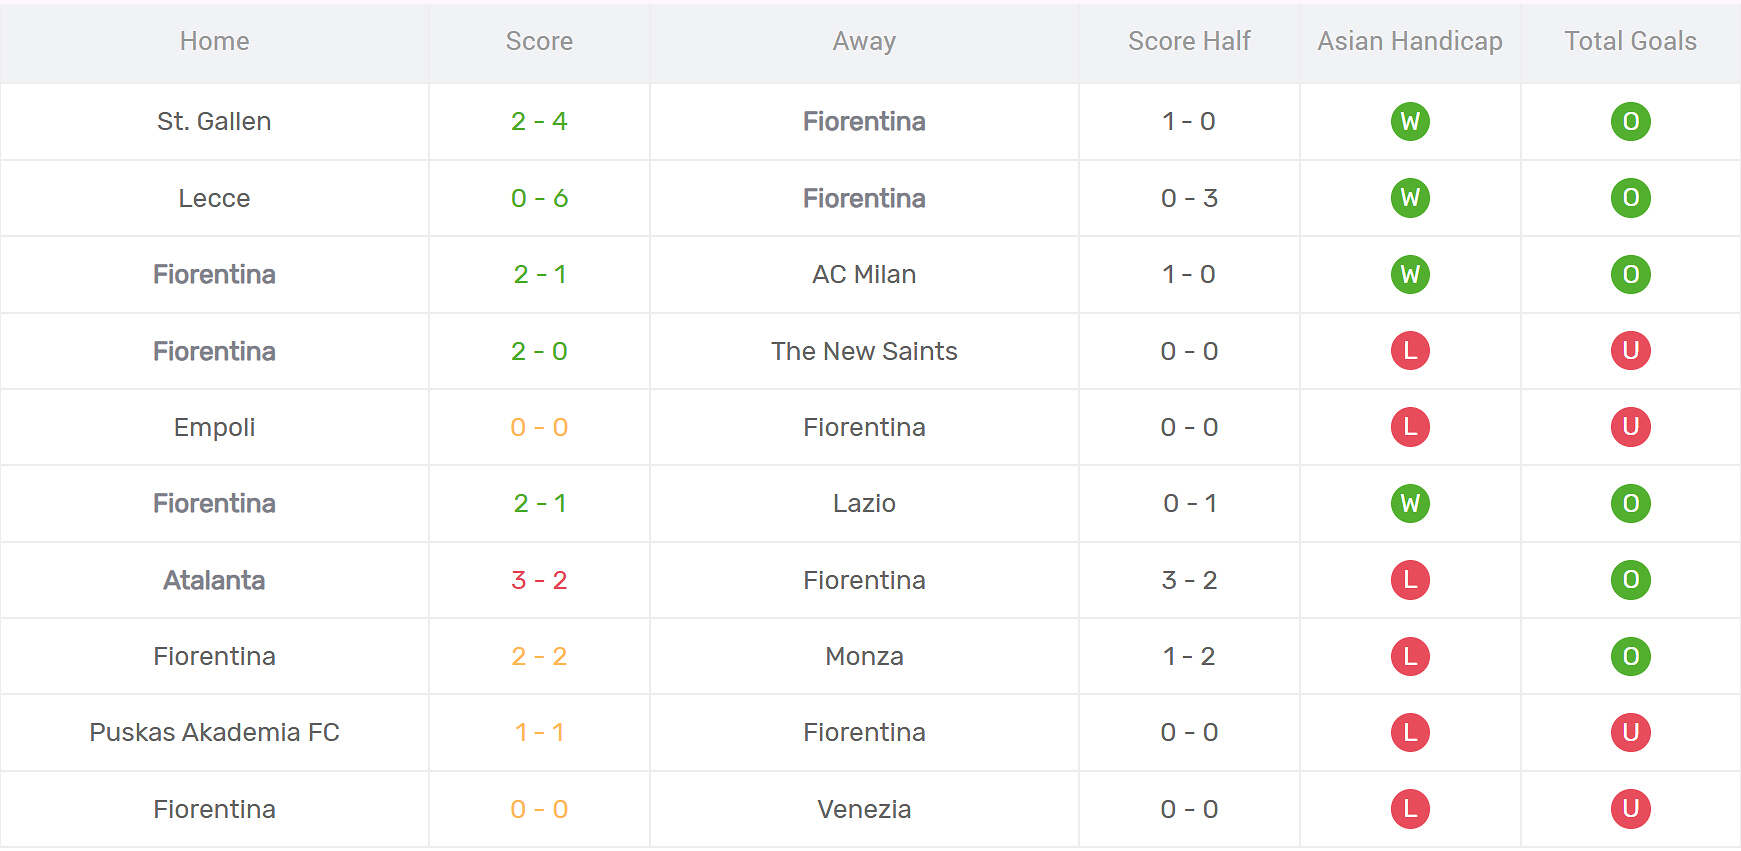
Task: Click the Total Goals column header
Action: click(1630, 41)
